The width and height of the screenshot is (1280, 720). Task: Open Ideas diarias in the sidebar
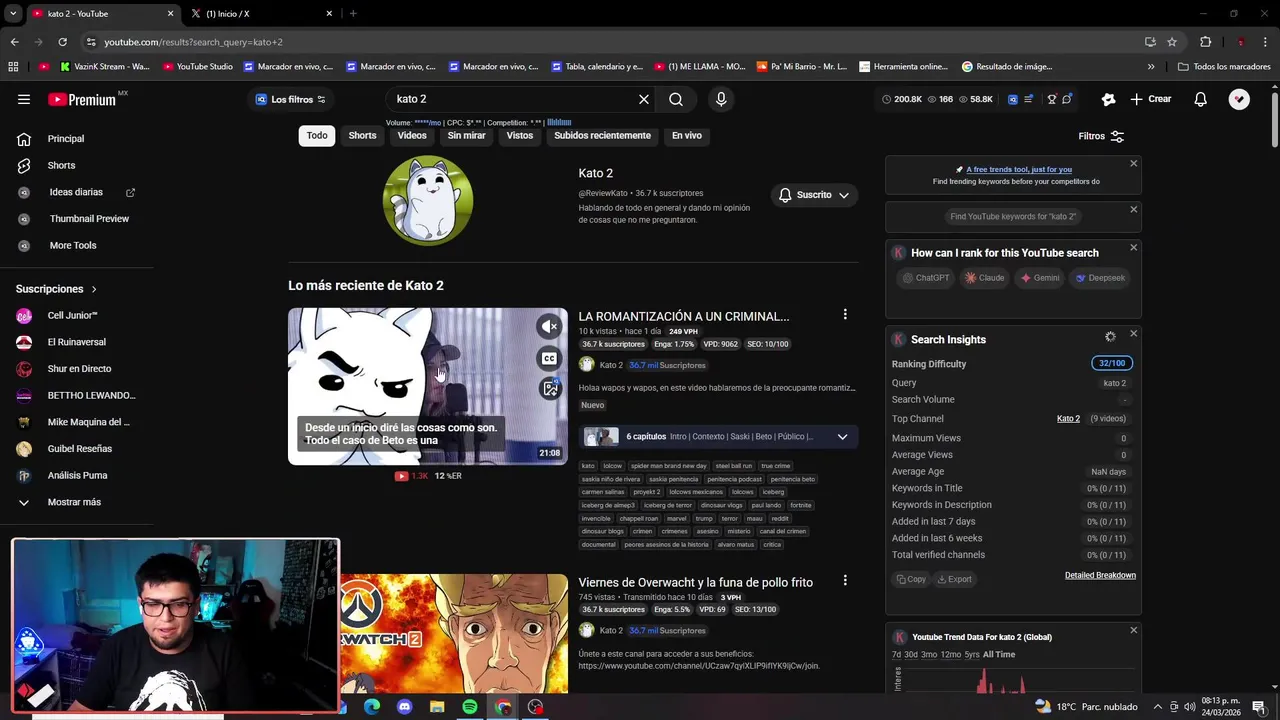tap(78, 192)
